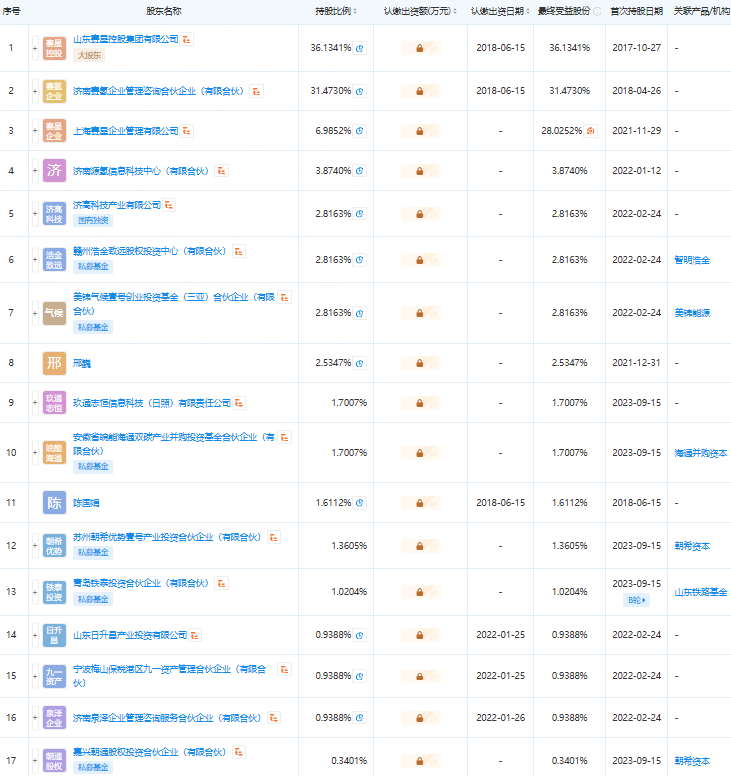The image size is (731, 776).
Task: Click shareholding history icon beside 1.6112%
Action: [360, 503]
